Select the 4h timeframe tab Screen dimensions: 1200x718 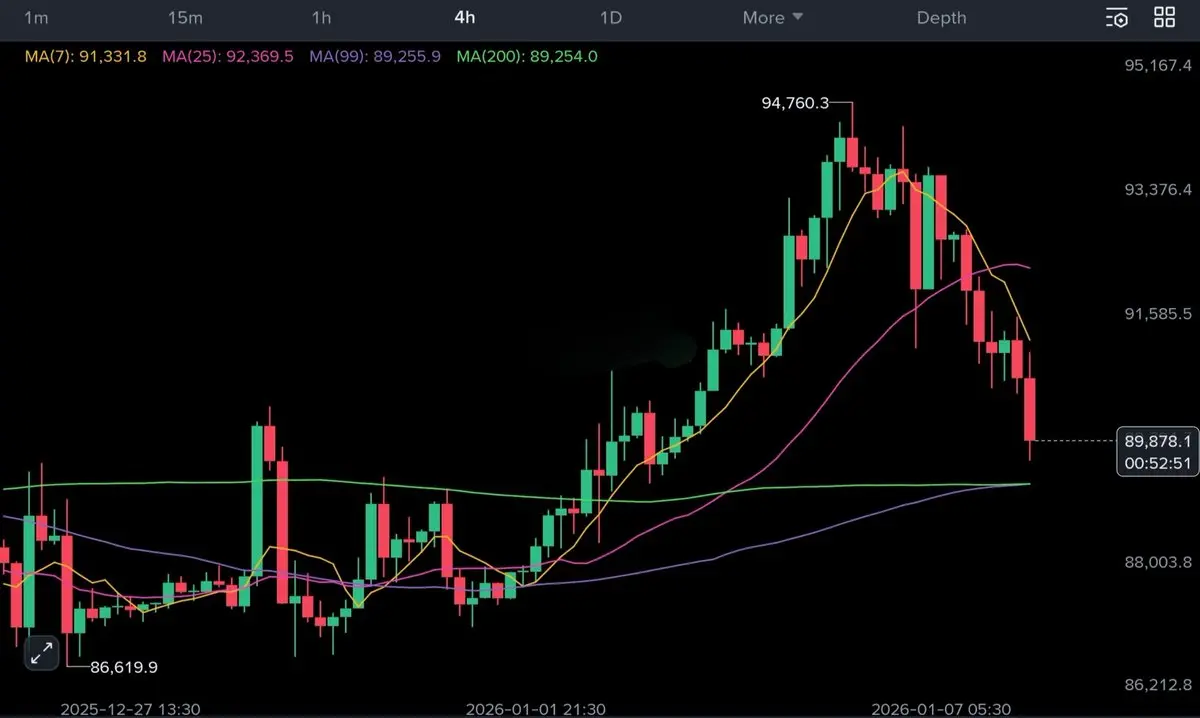click(465, 17)
